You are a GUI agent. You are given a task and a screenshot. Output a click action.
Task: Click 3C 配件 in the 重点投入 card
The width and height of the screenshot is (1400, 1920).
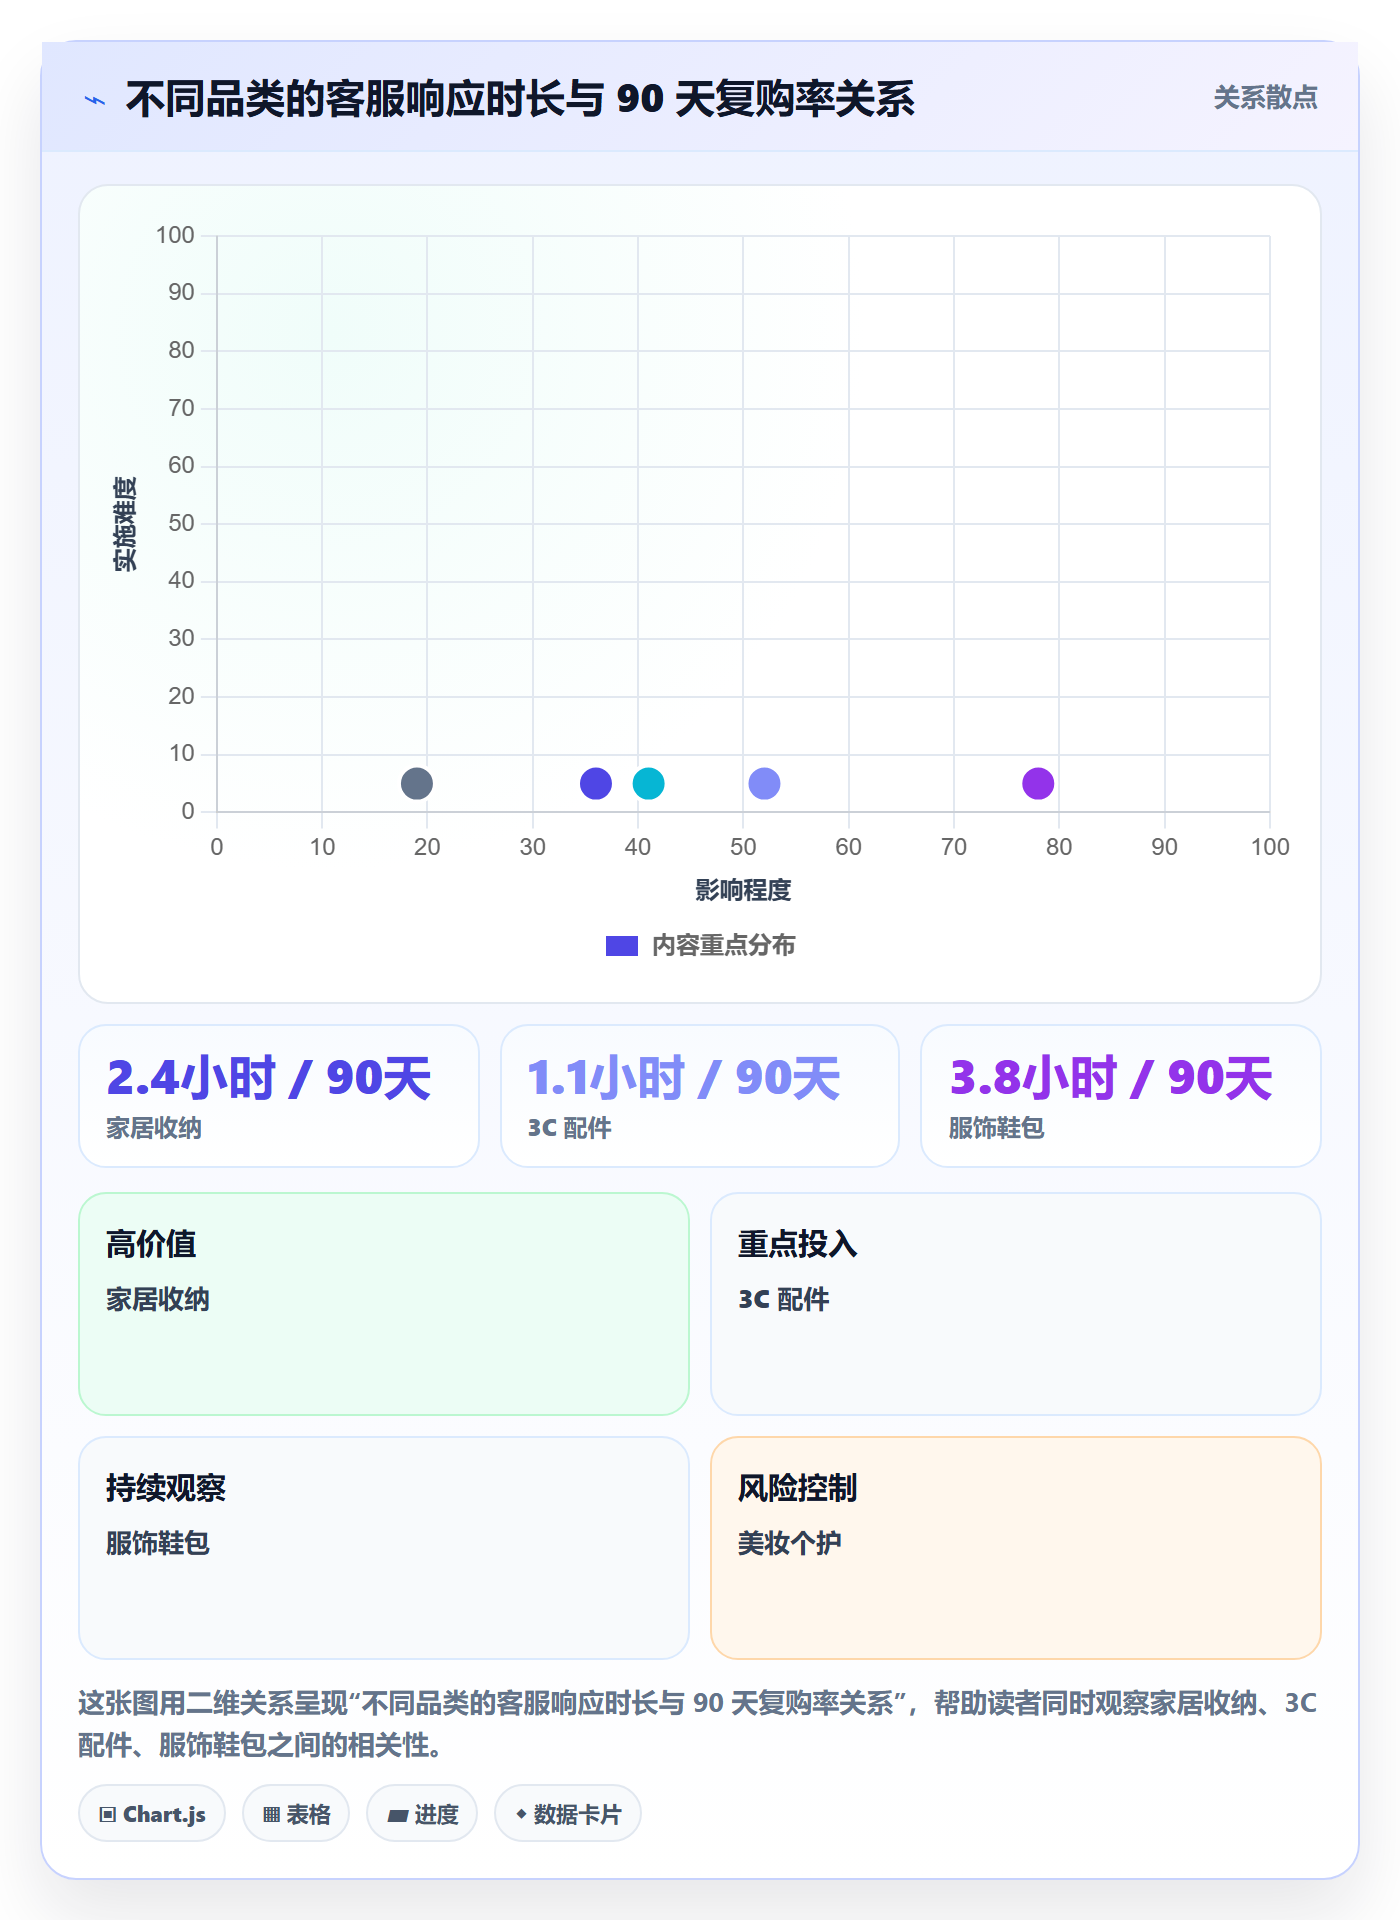(x=784, y=1300)
